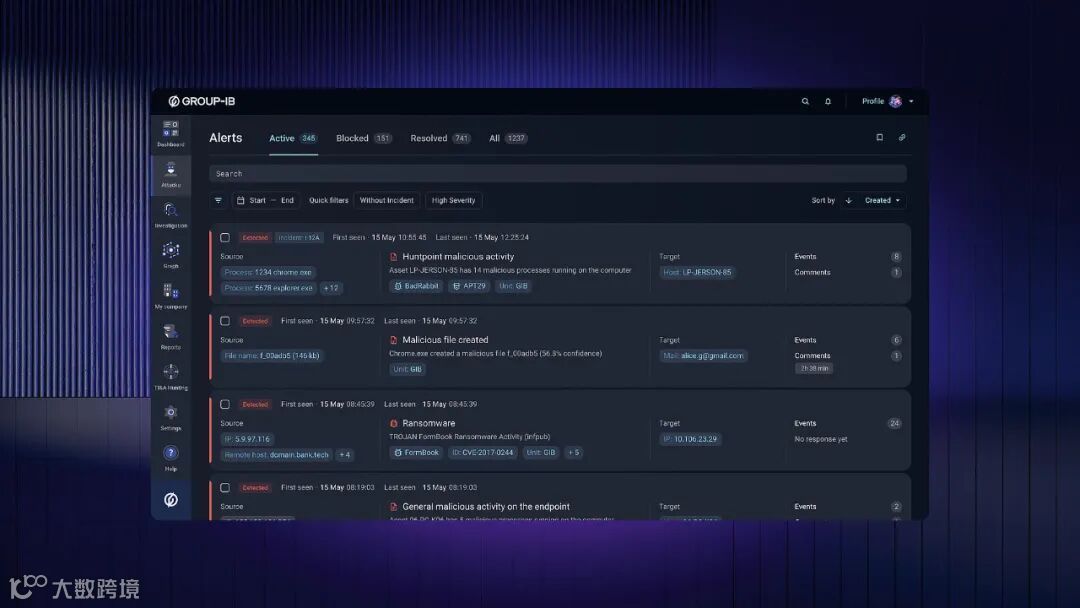
Task: Click the Malicious file created alert icon
Action: 394,340
